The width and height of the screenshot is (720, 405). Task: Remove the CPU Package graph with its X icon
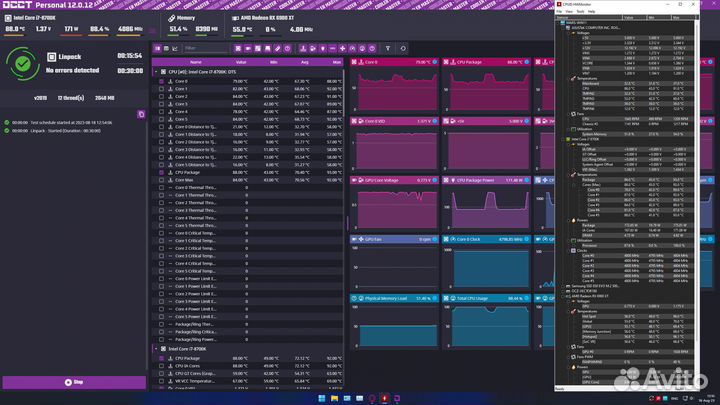[x=446, y=62]
